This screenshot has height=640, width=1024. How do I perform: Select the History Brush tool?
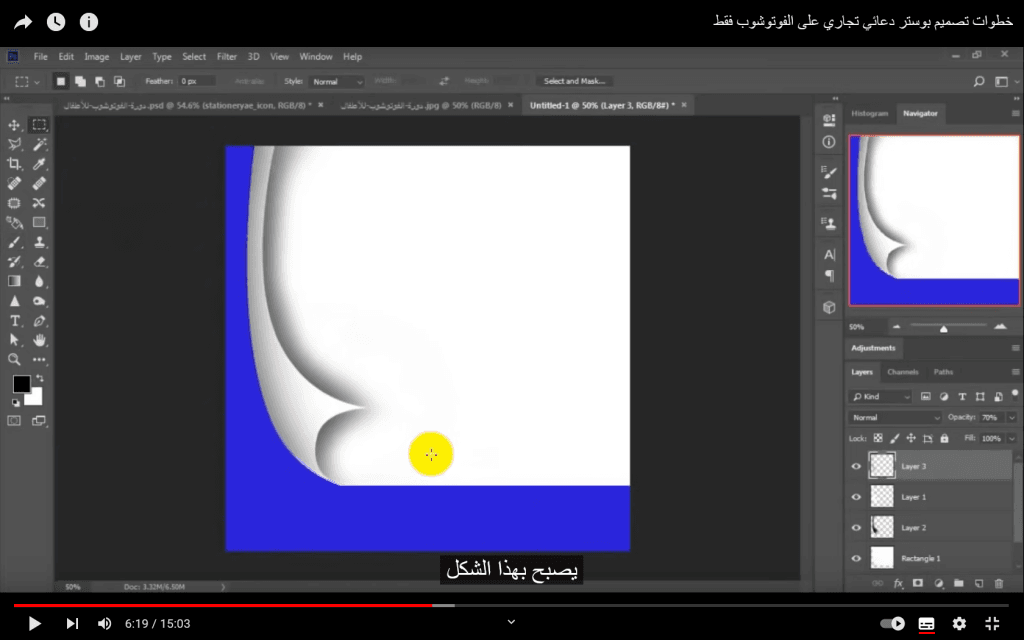[x=14, y=262]
